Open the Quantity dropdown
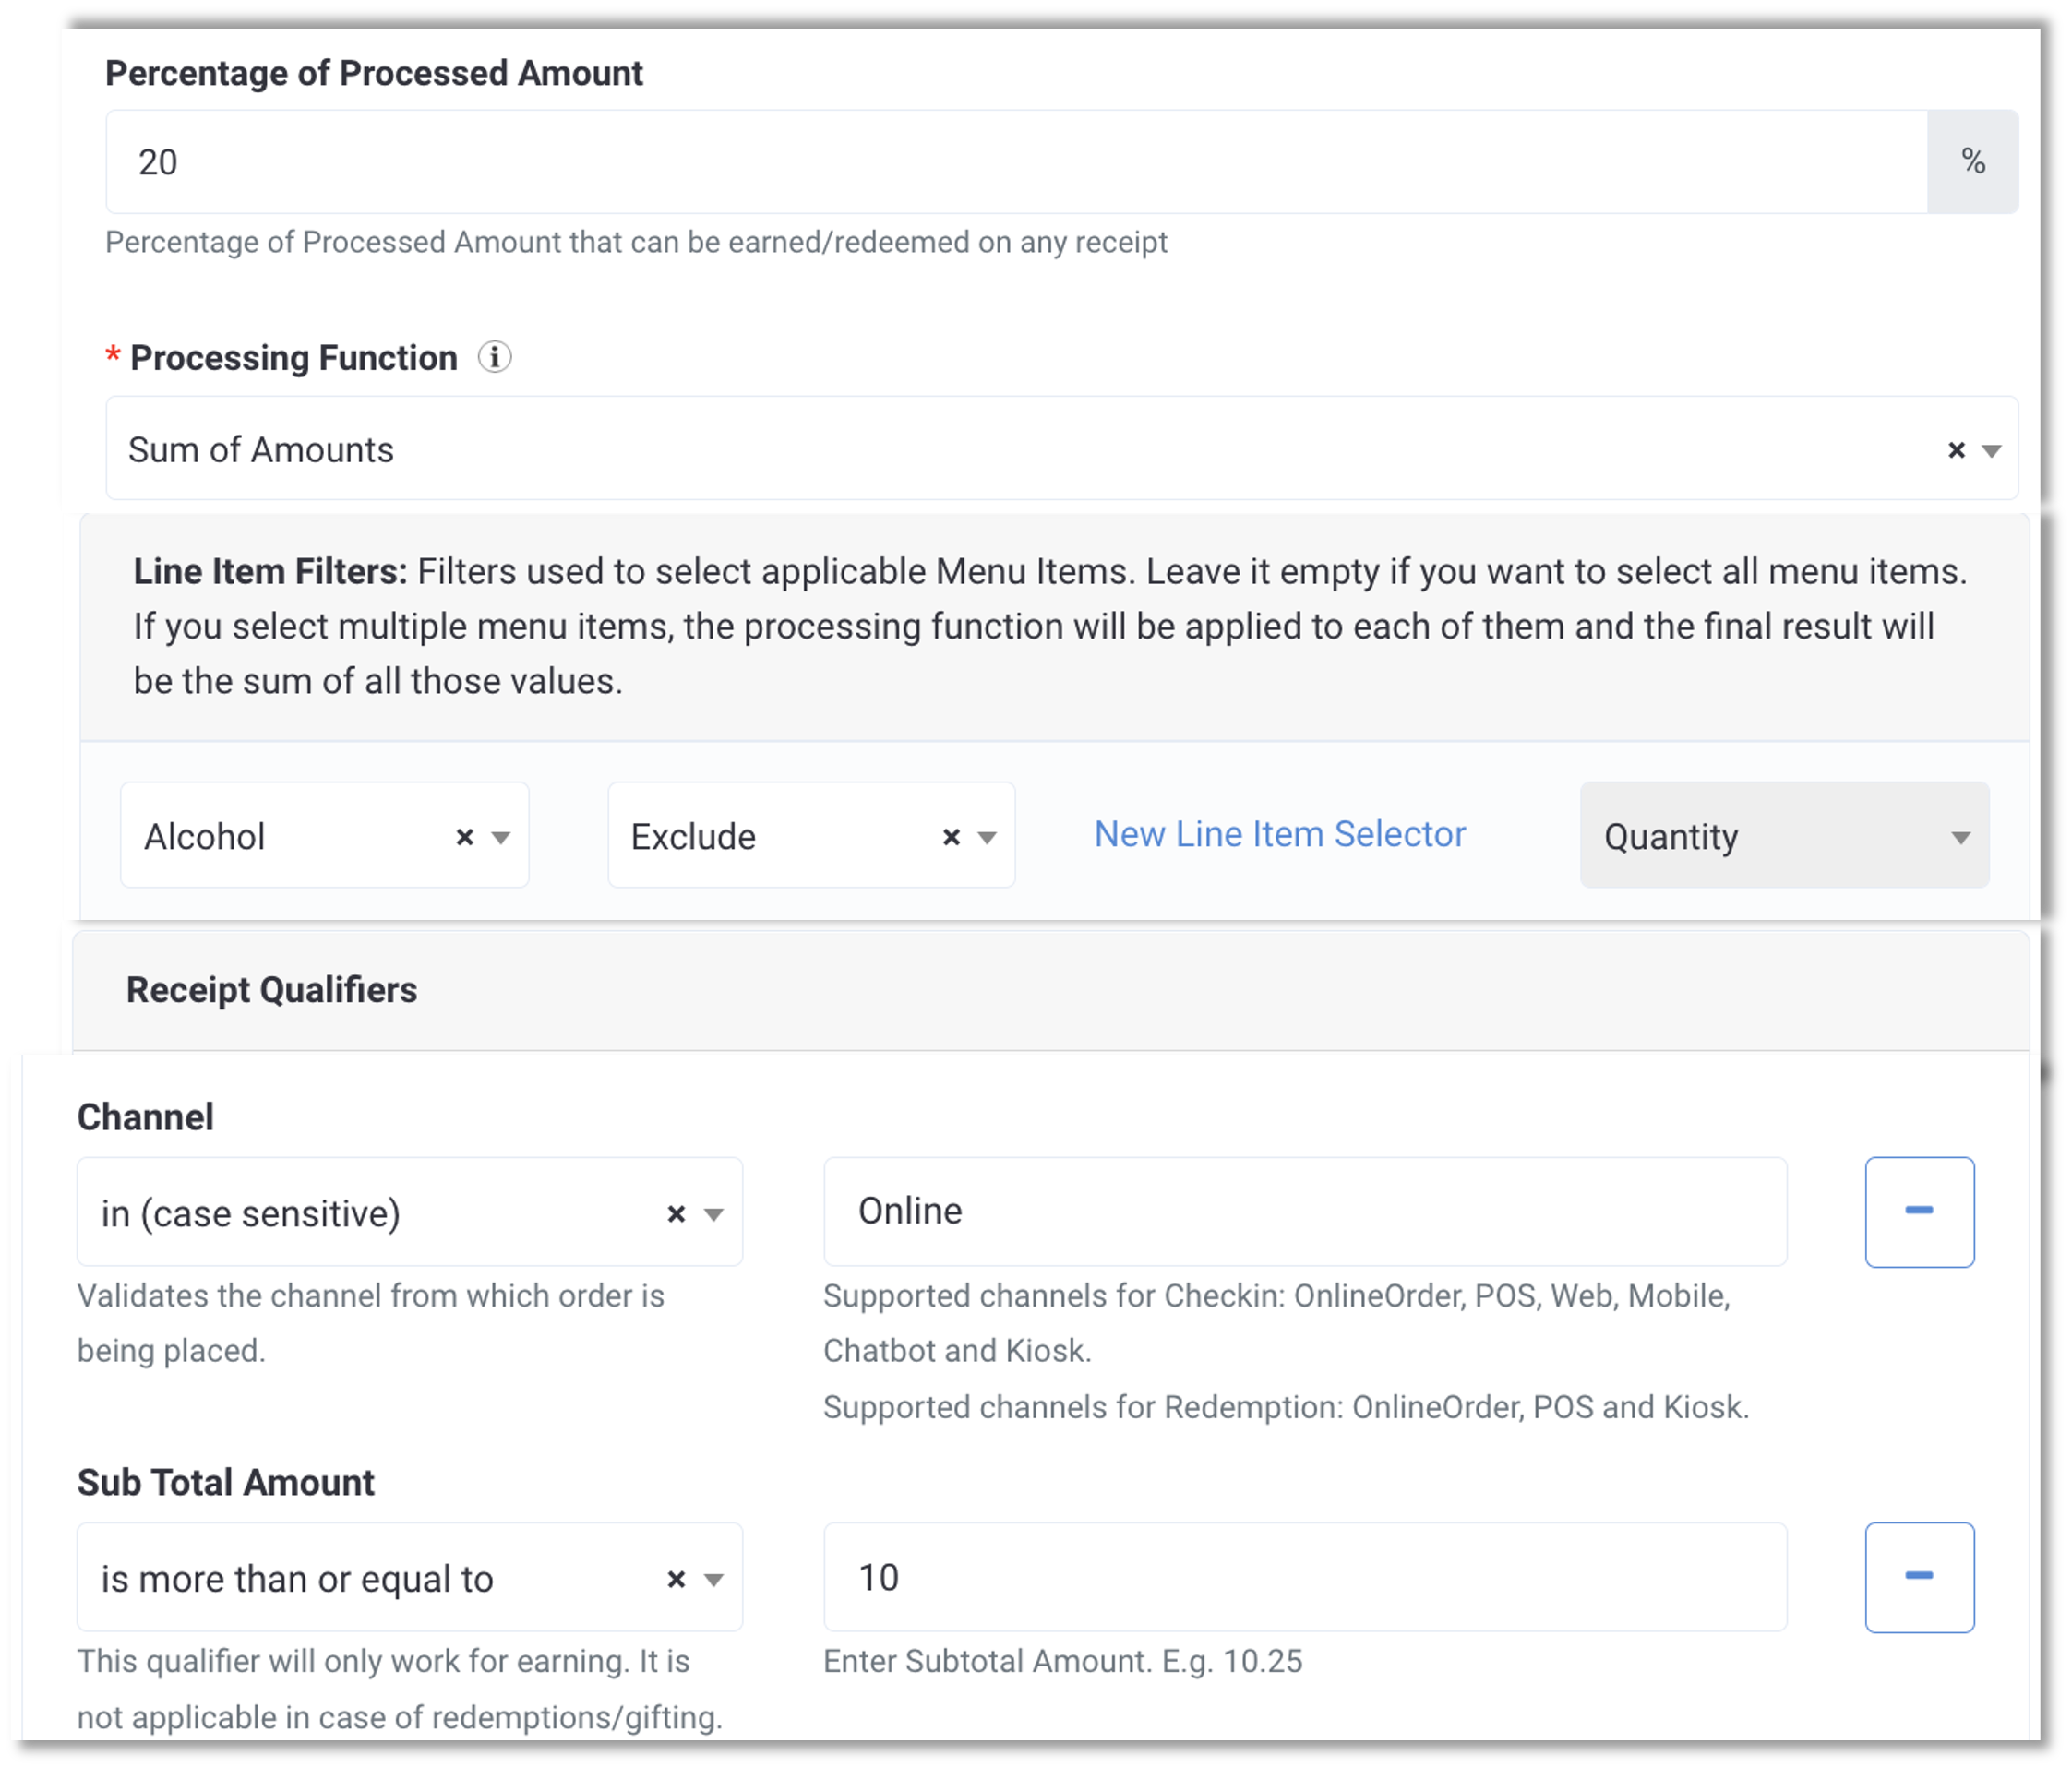Viewport: 2072px width, 1767px height. tap(1784, 835)
